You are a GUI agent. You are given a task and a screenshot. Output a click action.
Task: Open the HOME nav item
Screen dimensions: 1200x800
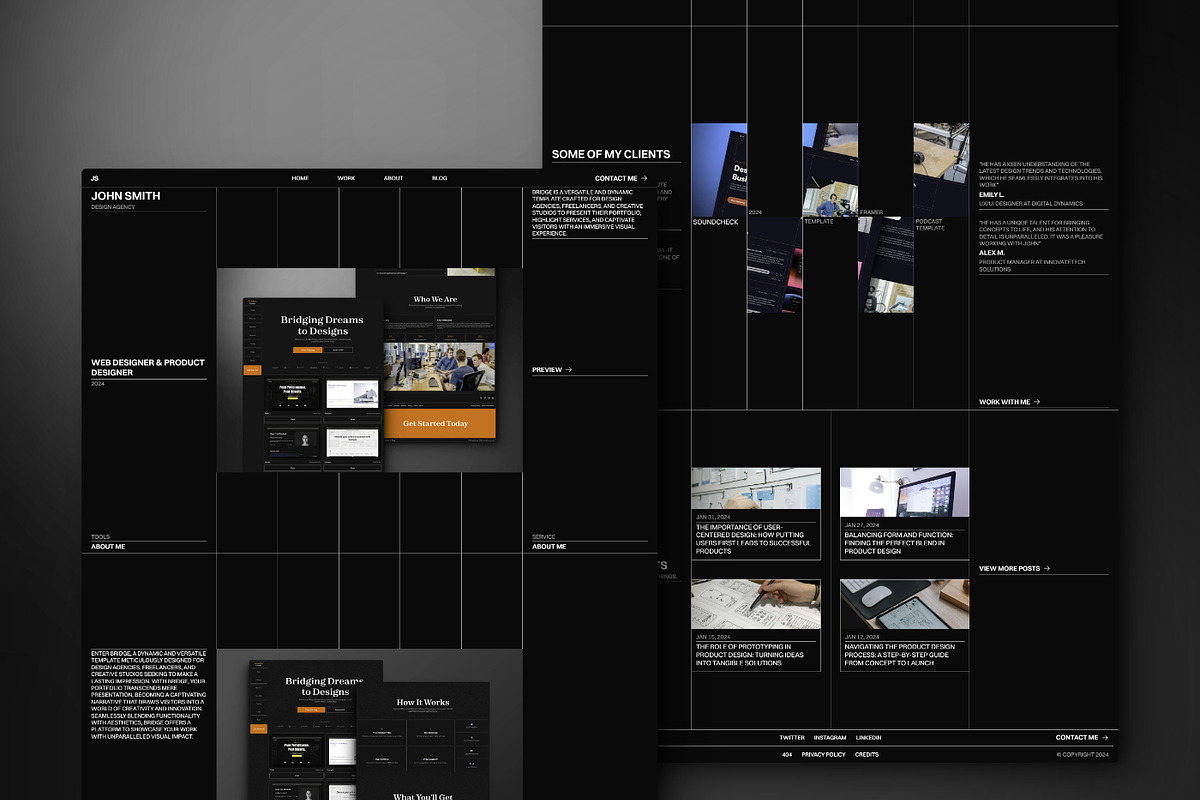300,178
